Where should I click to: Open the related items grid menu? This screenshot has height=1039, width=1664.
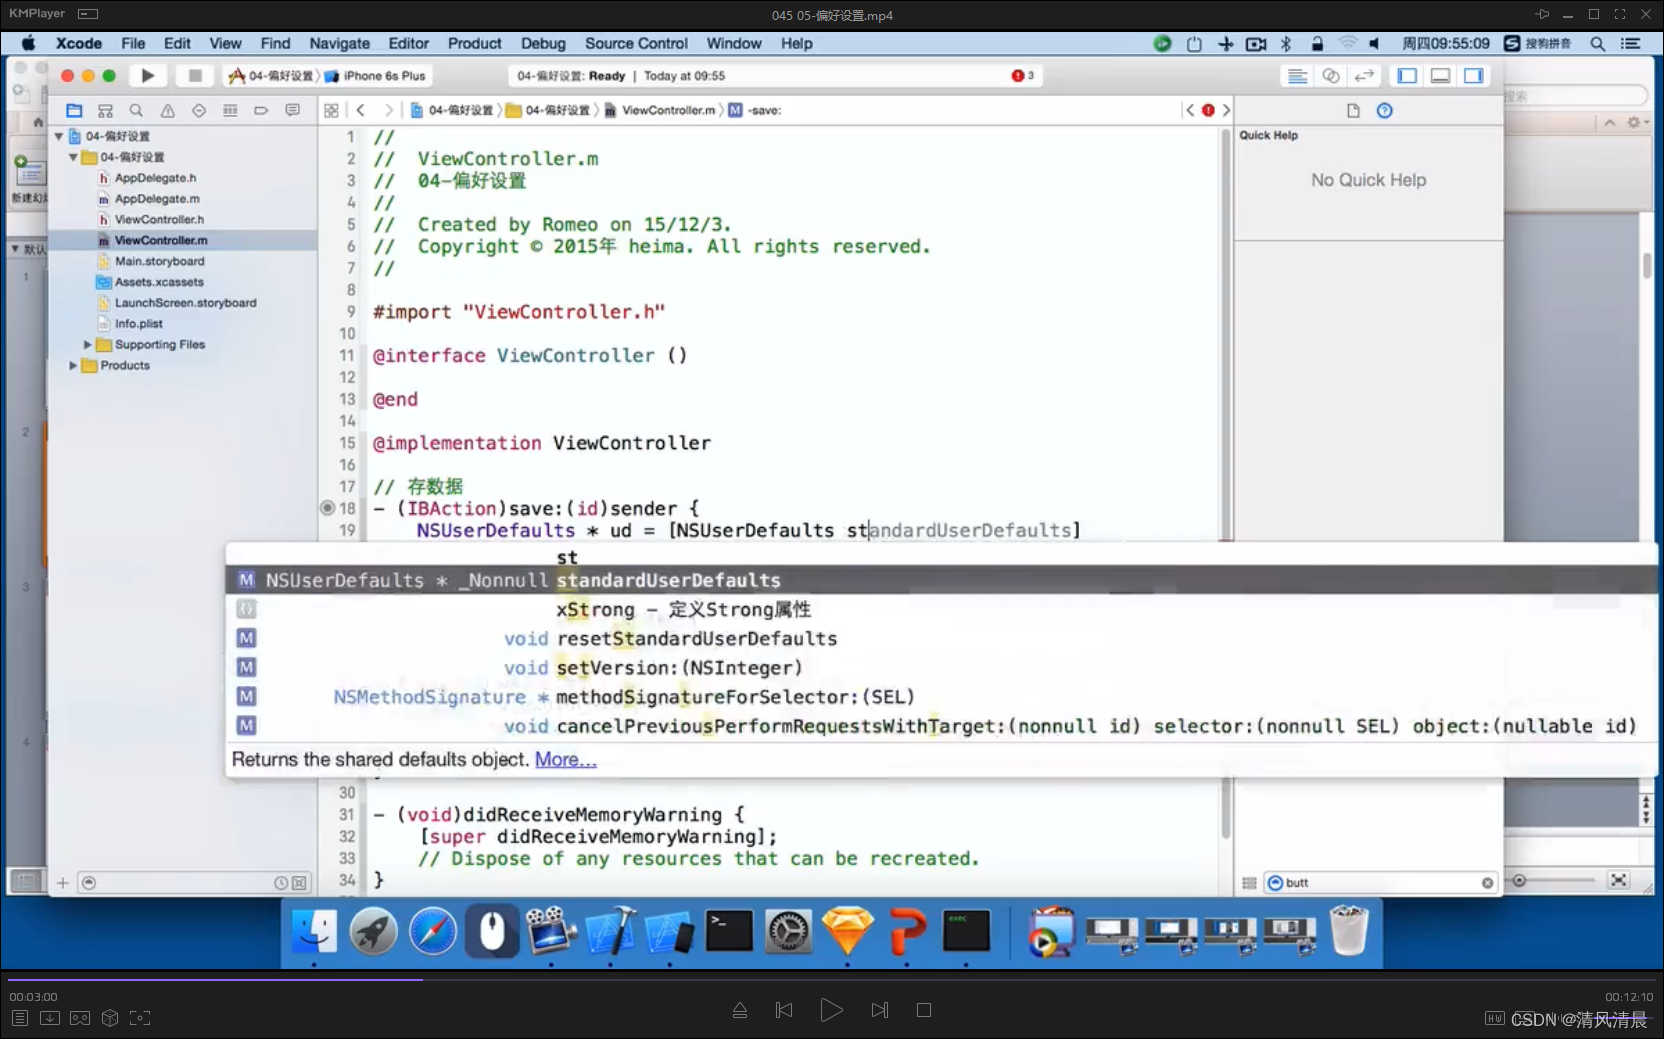pos(331,111)
